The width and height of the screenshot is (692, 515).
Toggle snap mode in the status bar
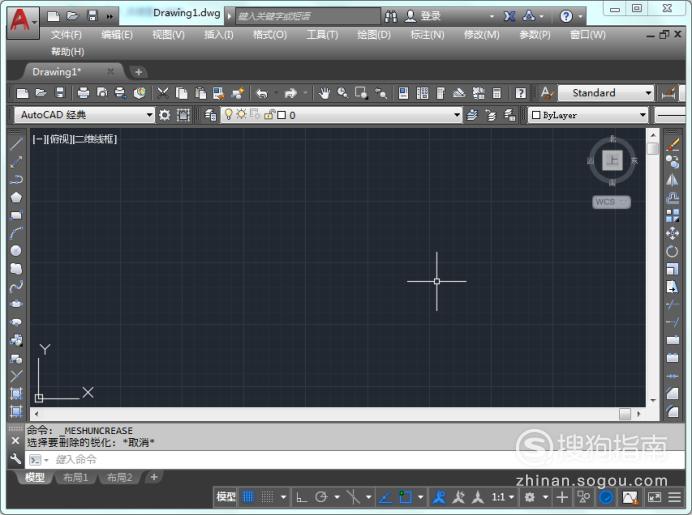coord(267,497)
